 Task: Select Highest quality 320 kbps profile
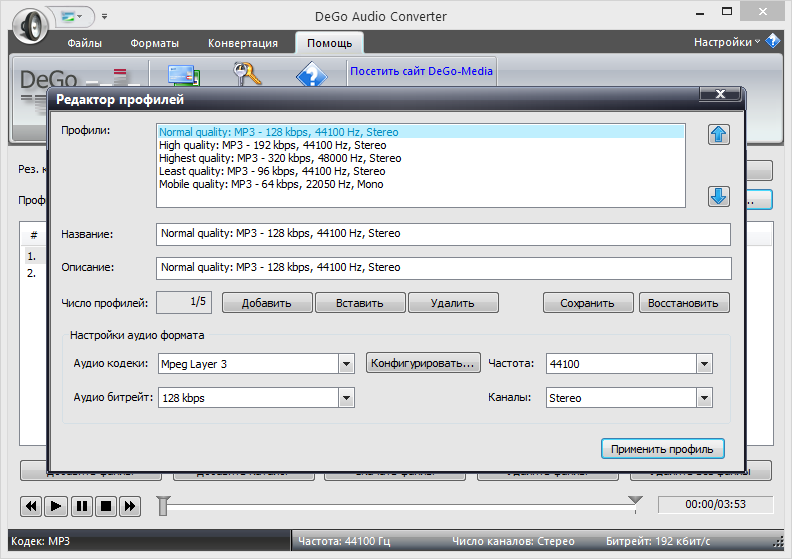click(421, 158)
